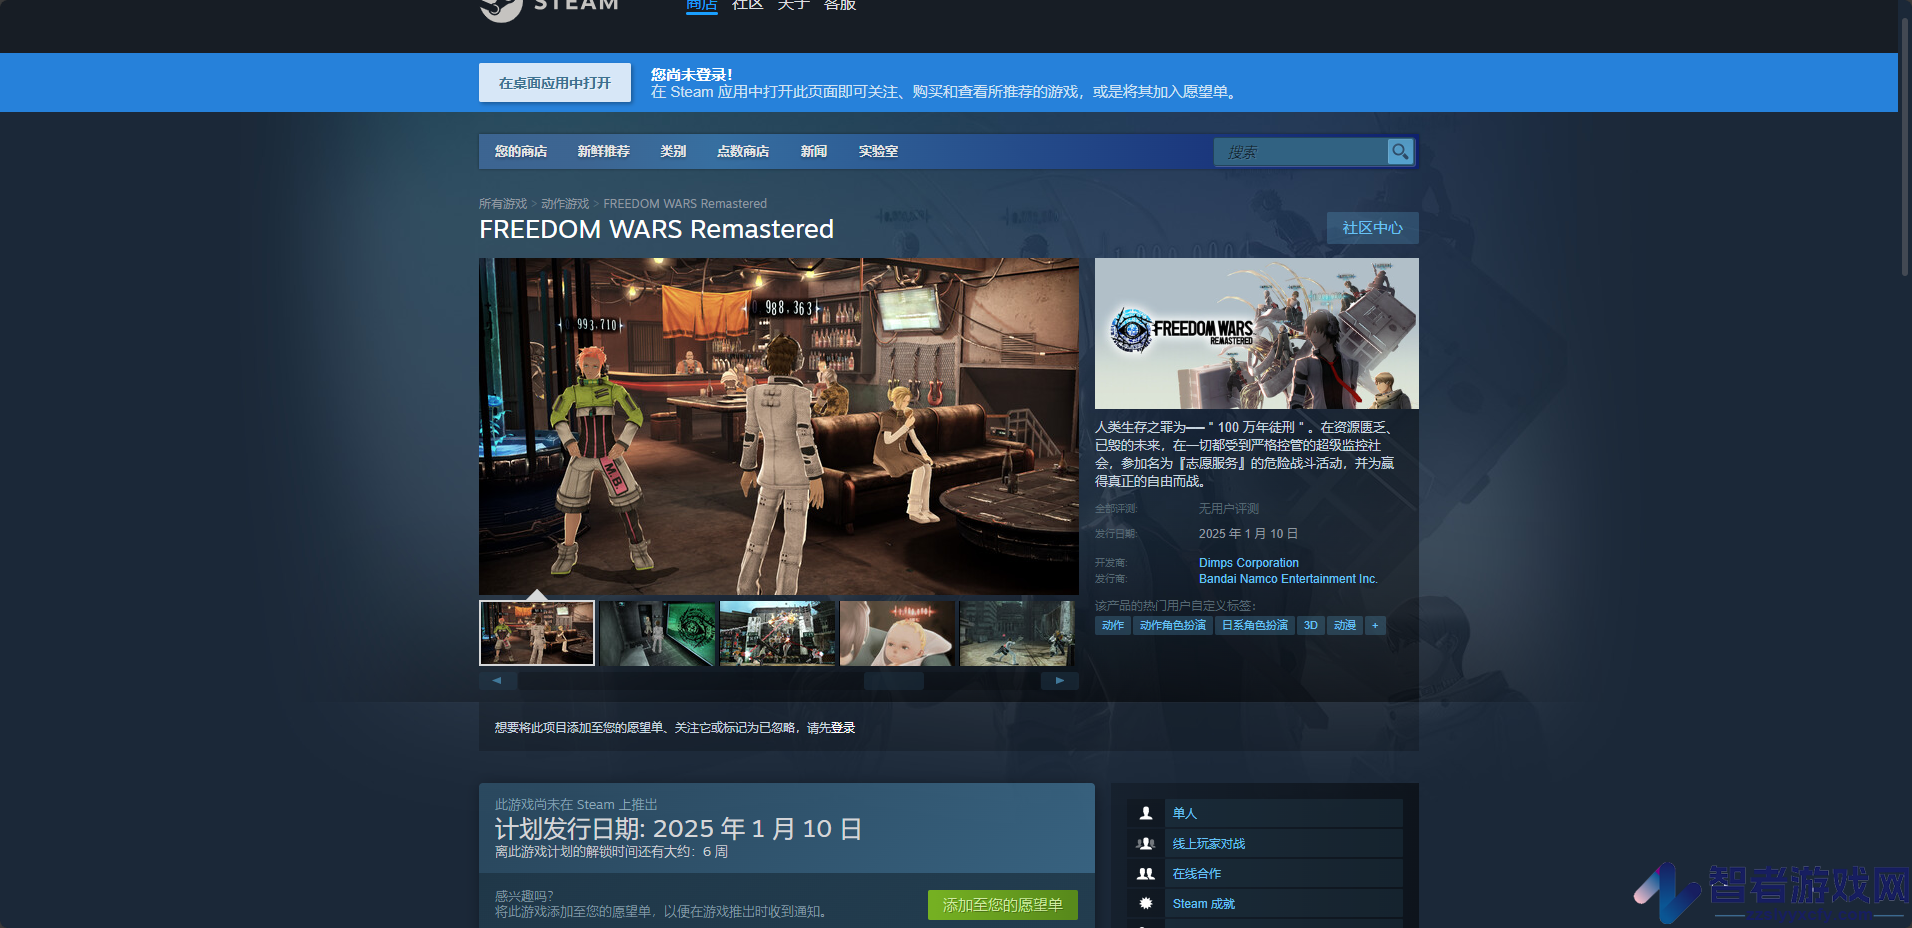The image size is (1912, 928).
Task: Open the Dimps Corporation developer link
Action: 1249,563
